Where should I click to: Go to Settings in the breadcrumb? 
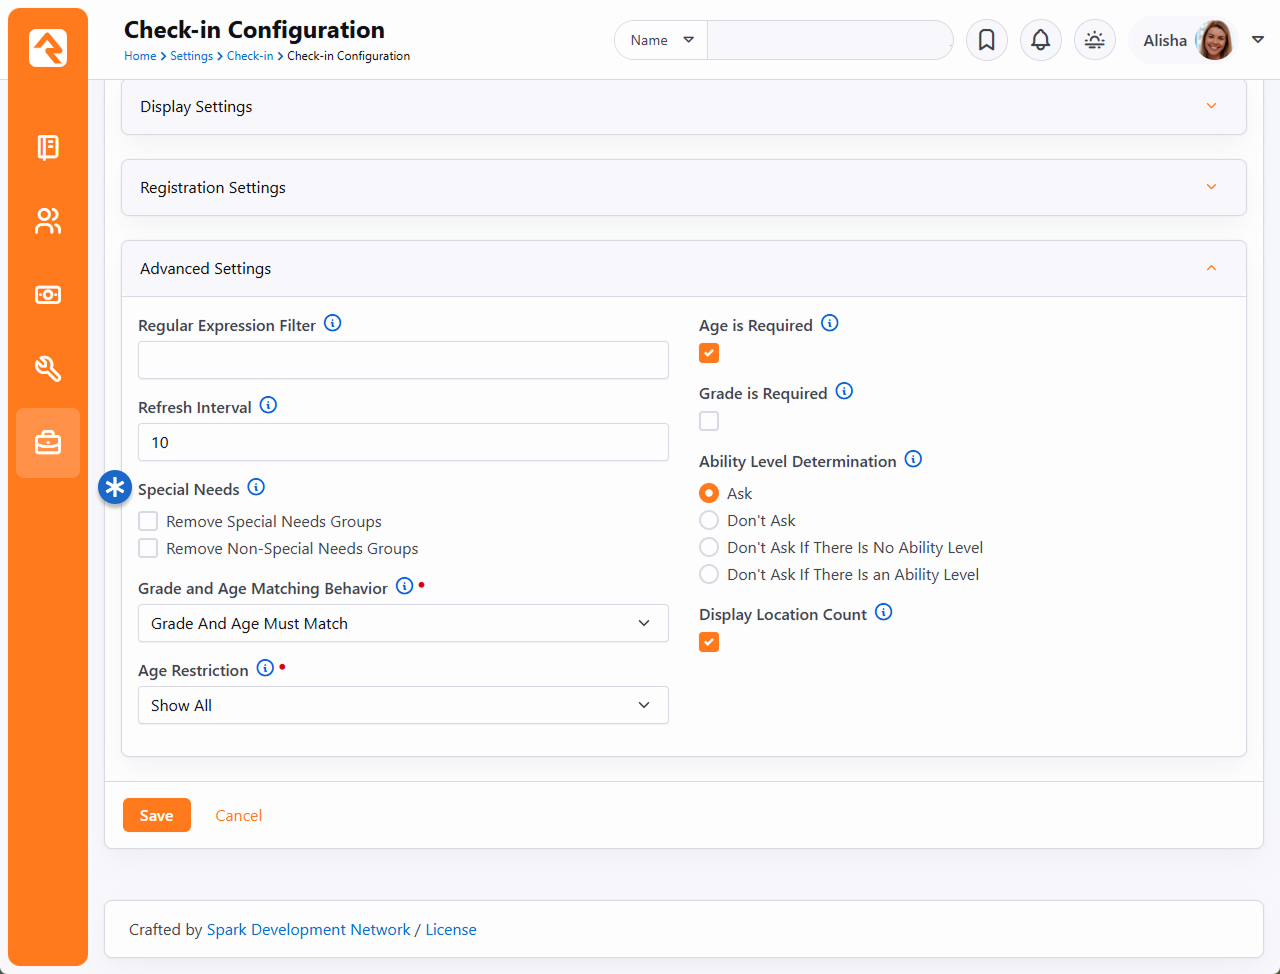pos(191,56)
